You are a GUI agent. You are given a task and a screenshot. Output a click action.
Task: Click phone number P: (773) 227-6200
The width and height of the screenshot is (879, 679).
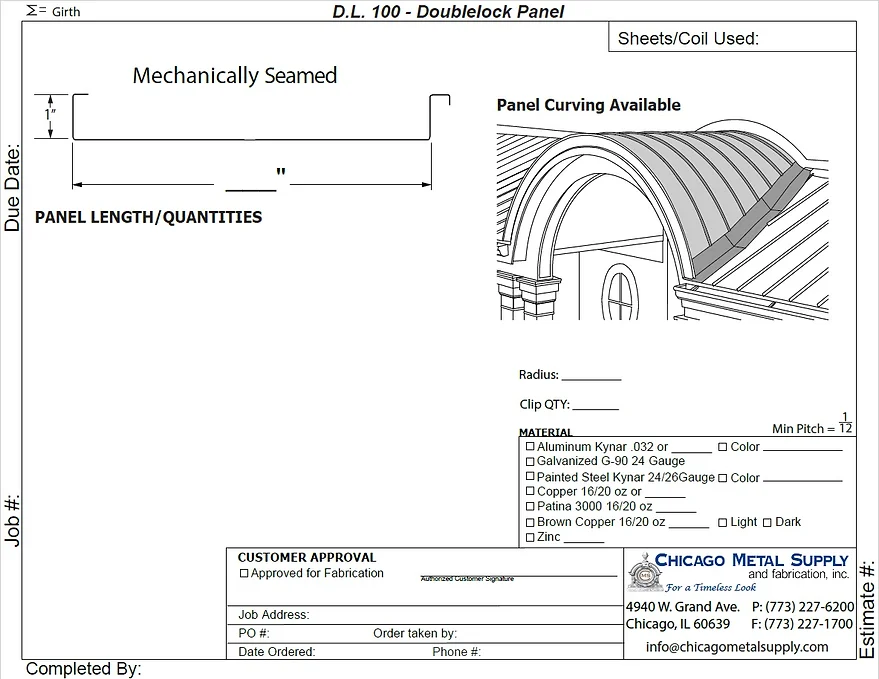click(x=803, y=607)
